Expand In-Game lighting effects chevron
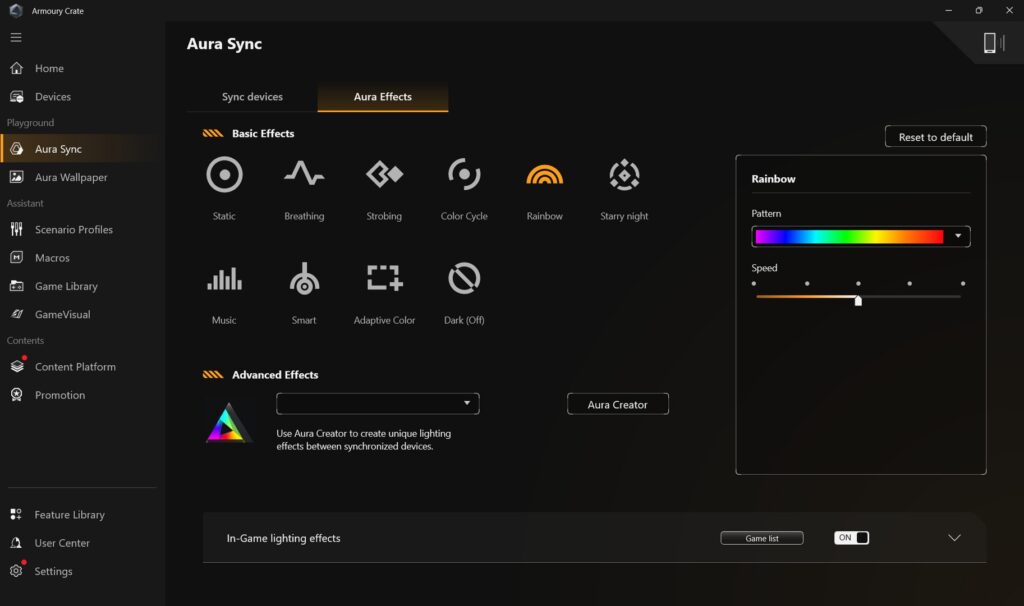Screen dimensions: 1024x606 954,537
